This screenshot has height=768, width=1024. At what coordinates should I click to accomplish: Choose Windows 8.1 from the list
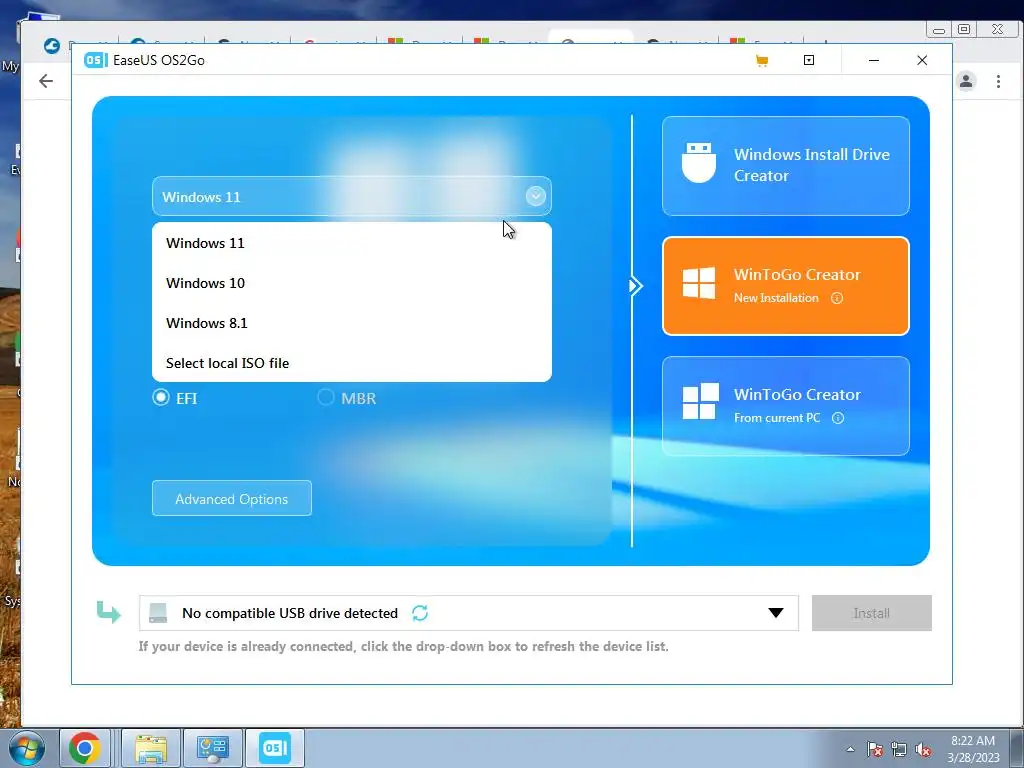(351, 323)
